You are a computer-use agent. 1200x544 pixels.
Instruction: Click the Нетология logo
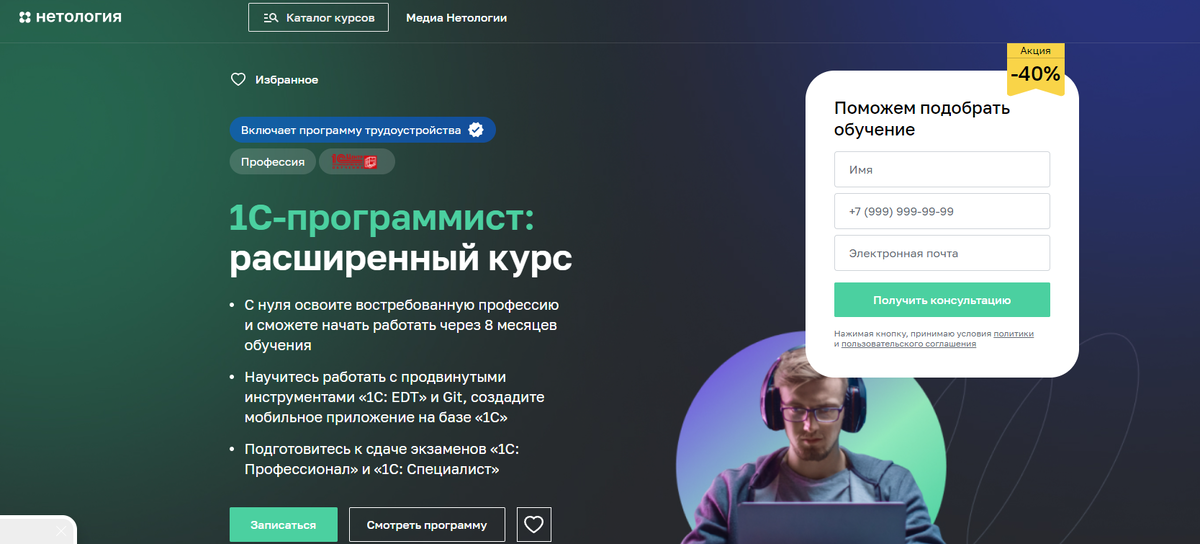pos(70,16)
